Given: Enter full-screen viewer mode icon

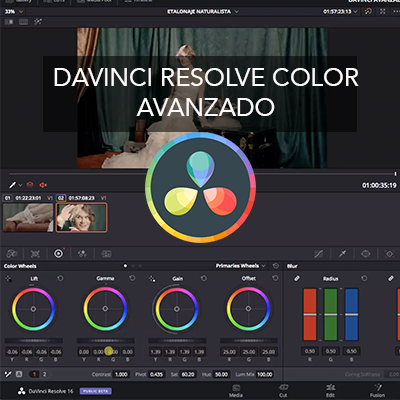Looking at the screenshot, I should tap(383, 11).
